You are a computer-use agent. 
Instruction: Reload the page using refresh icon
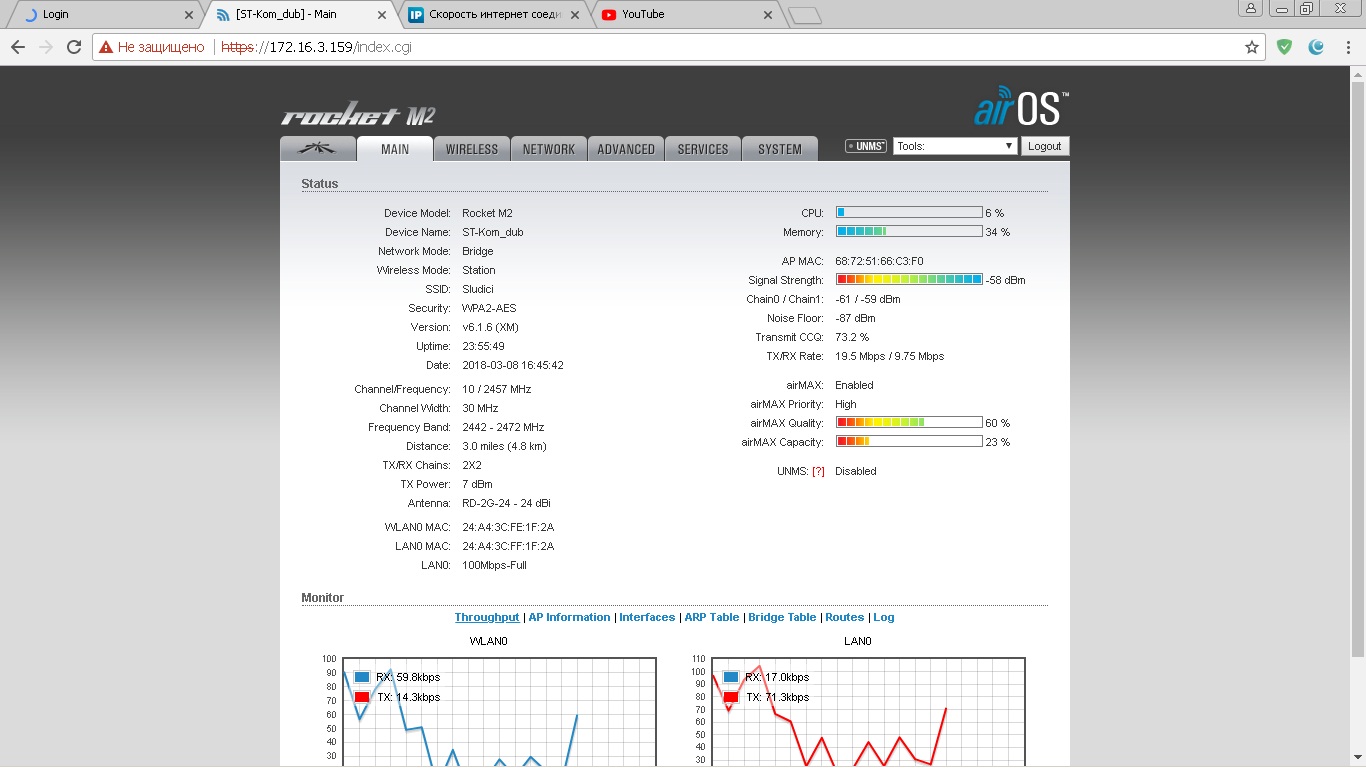pyautogui.click(x=74, y=47)
